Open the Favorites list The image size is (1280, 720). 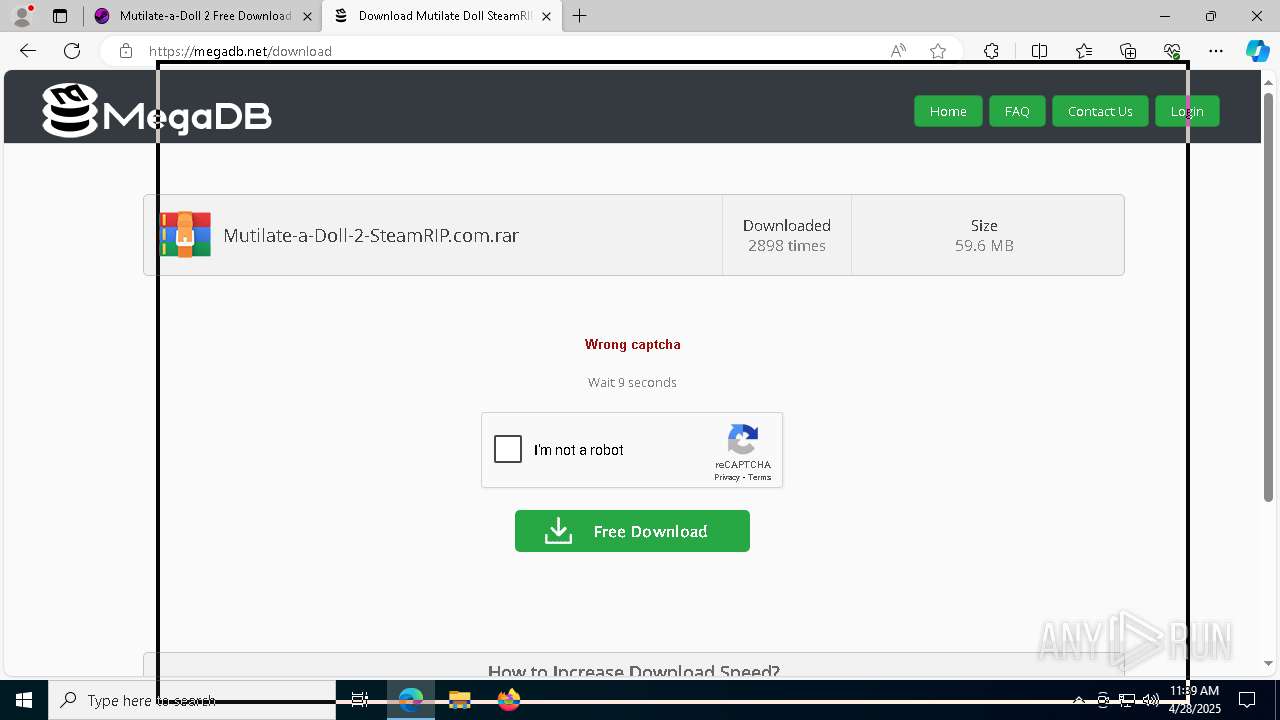click(x=1084, y=51)
